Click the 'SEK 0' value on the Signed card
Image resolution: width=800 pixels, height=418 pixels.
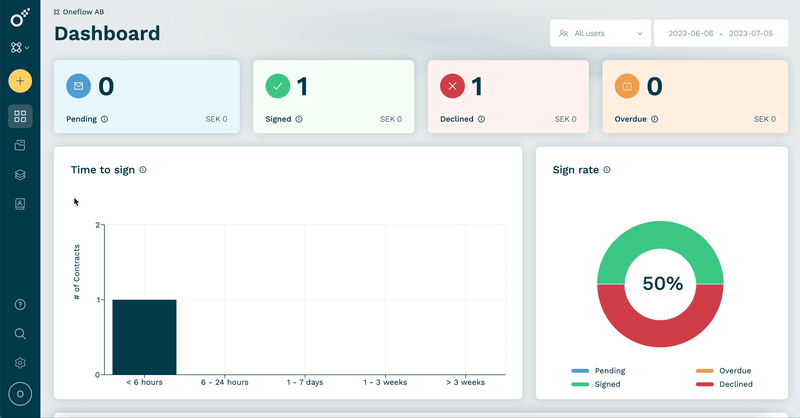point(391,119)
